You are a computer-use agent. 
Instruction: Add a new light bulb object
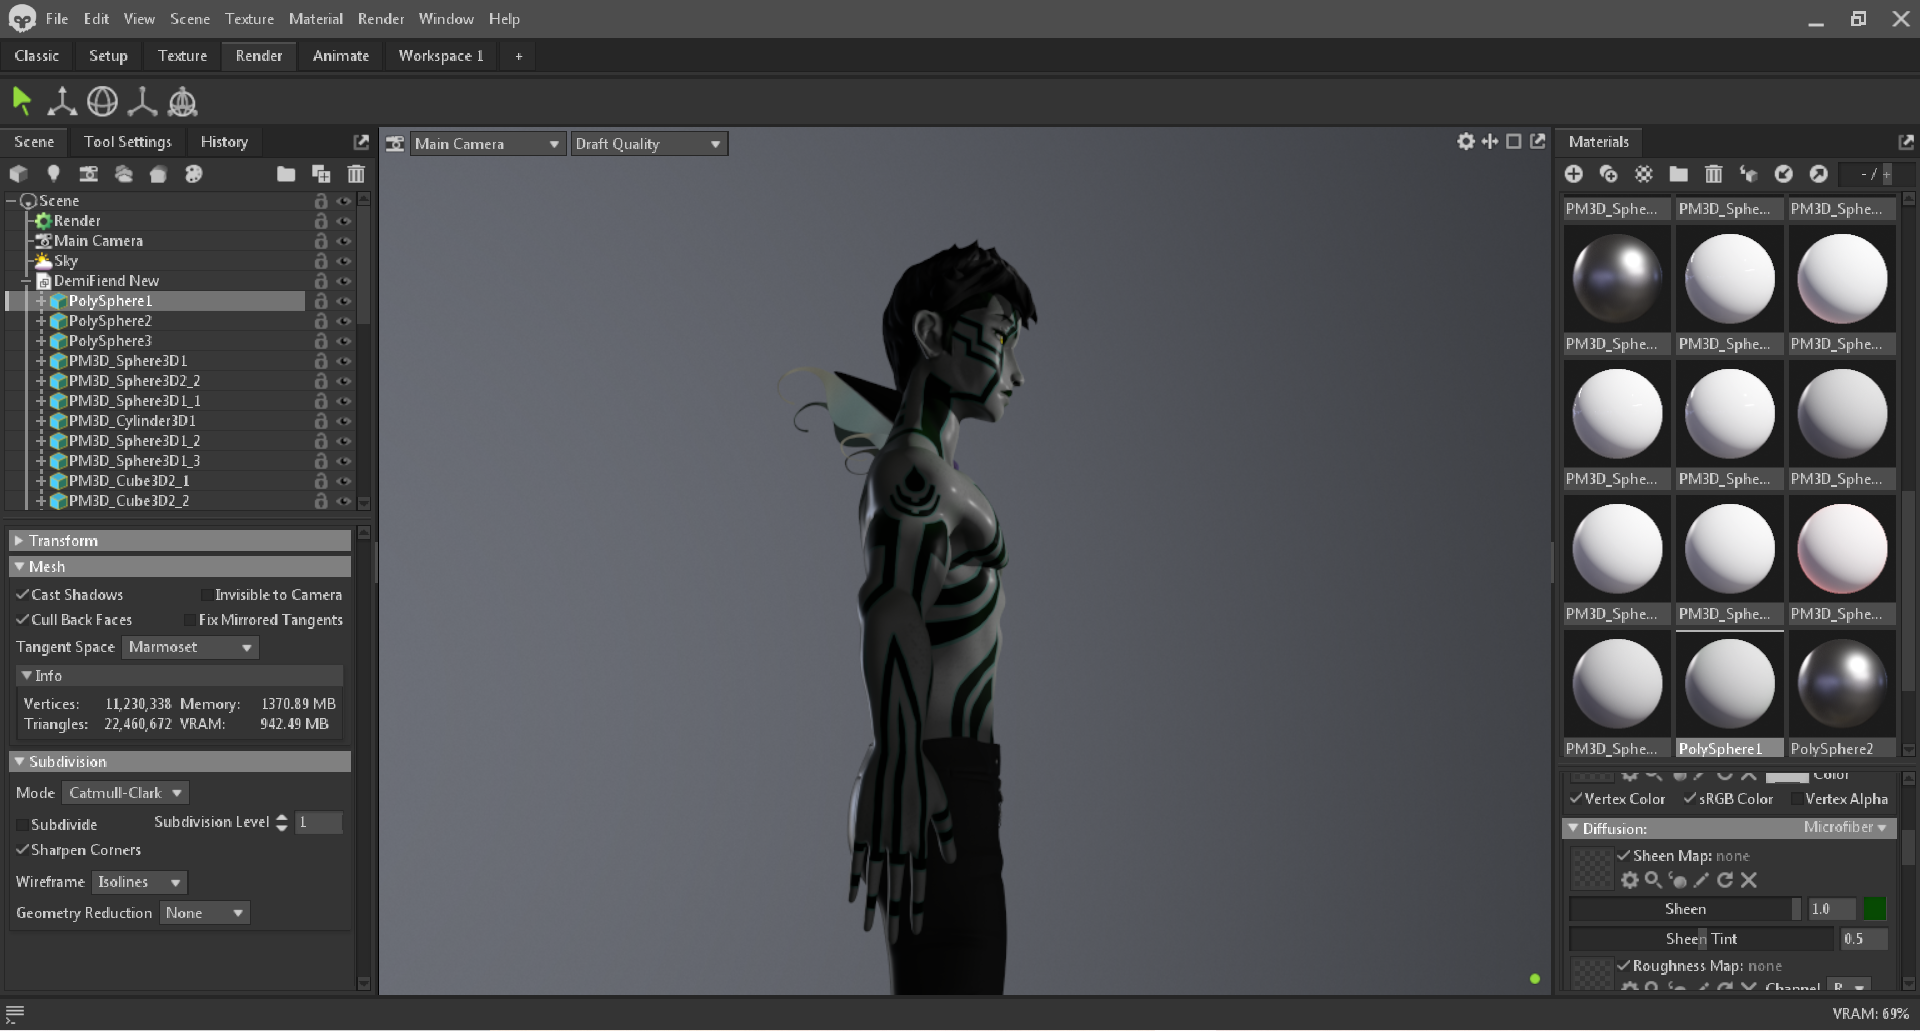(53, 174)
